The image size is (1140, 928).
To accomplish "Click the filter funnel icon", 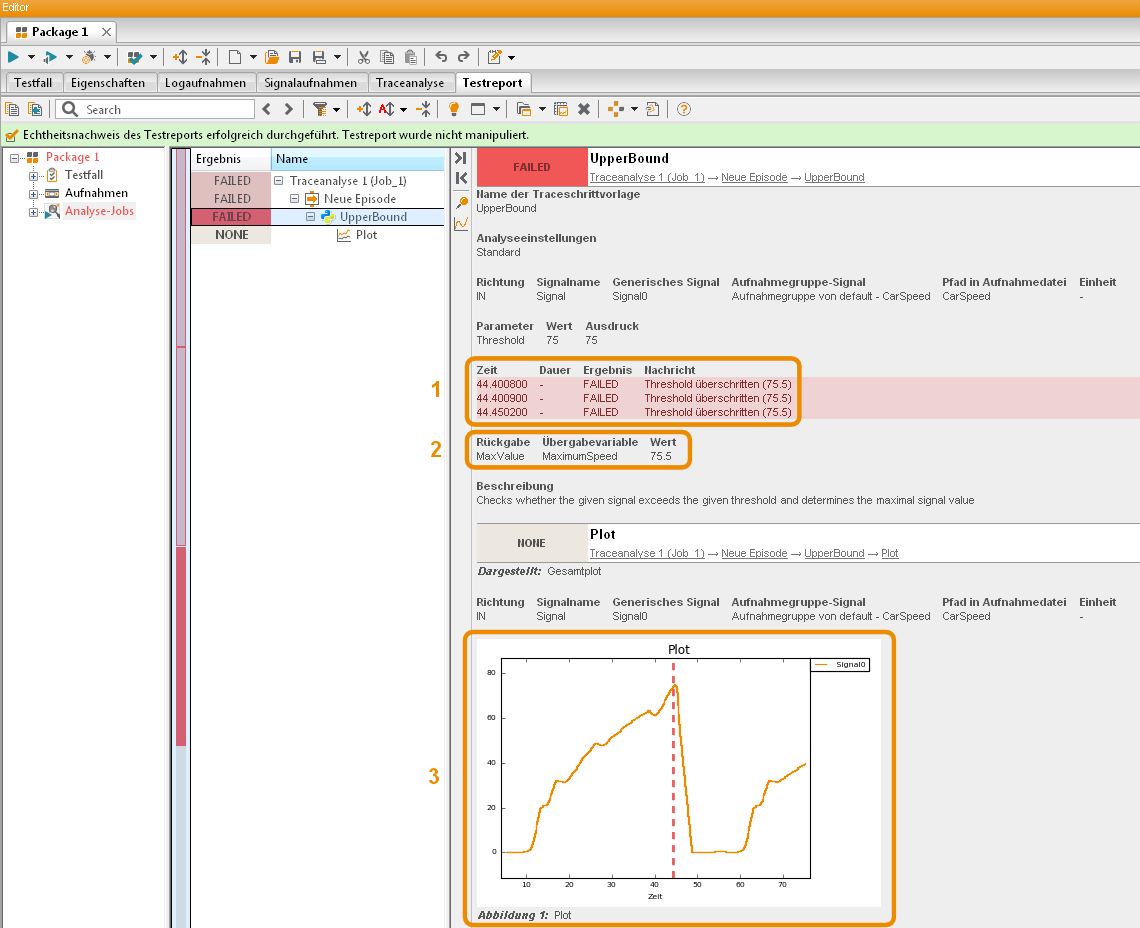I will click(319, 109).
